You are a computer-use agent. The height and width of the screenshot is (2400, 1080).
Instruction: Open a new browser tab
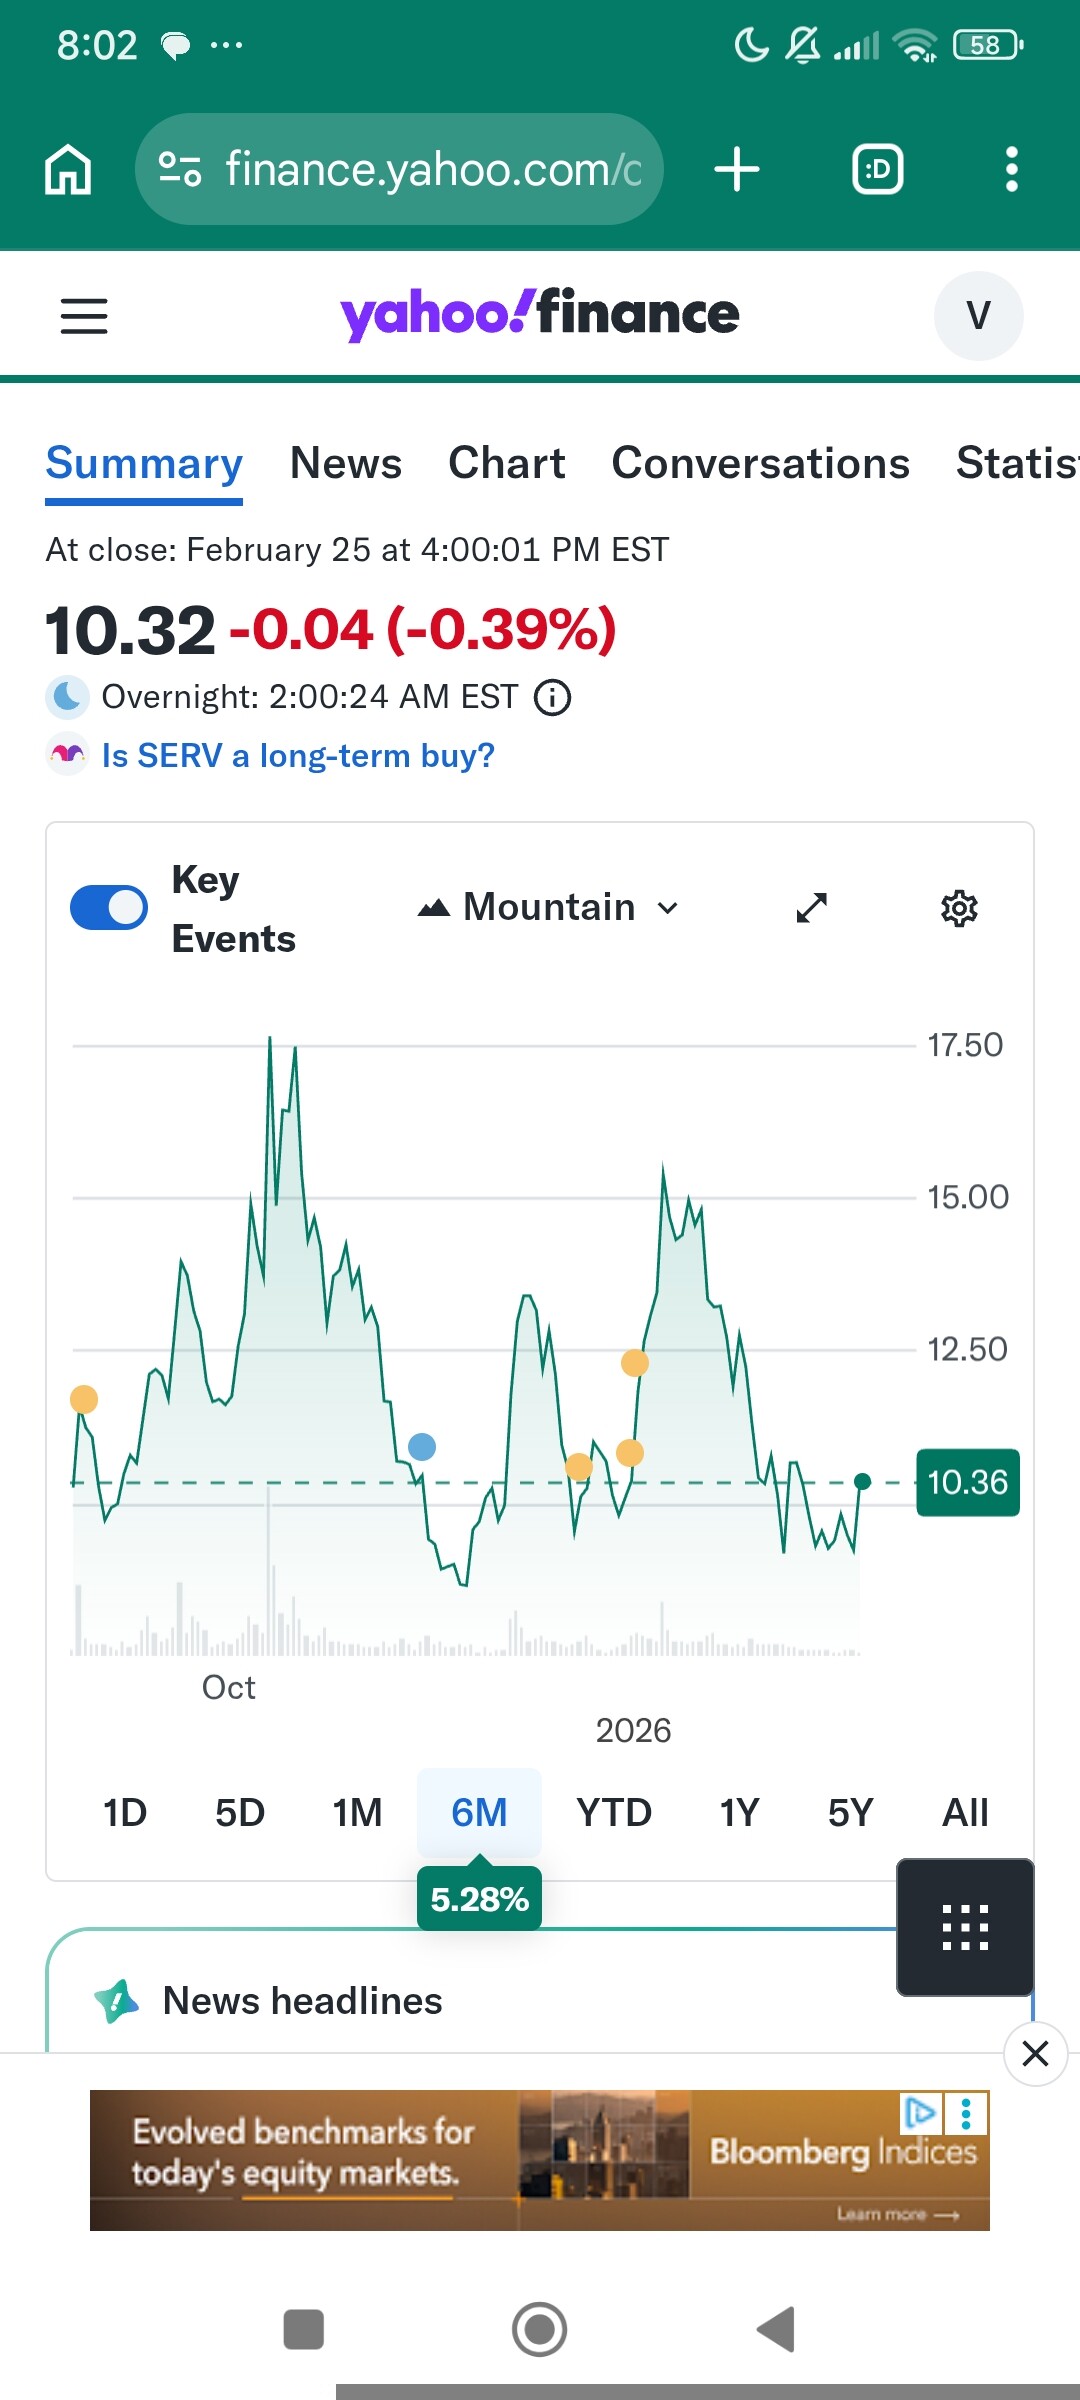[x=737, y=169]
